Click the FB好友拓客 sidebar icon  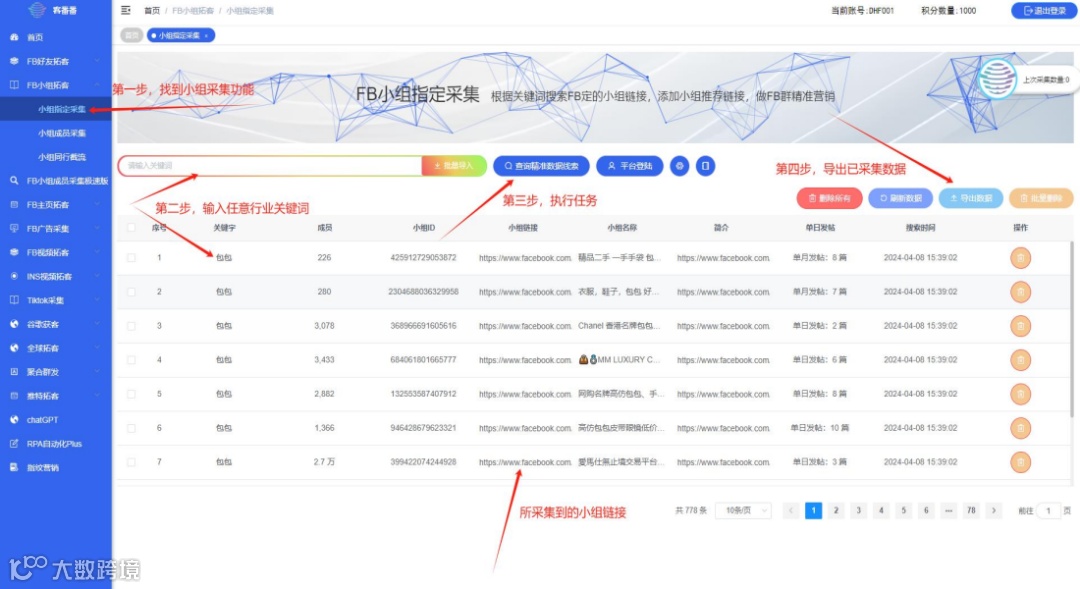[14, 61]
